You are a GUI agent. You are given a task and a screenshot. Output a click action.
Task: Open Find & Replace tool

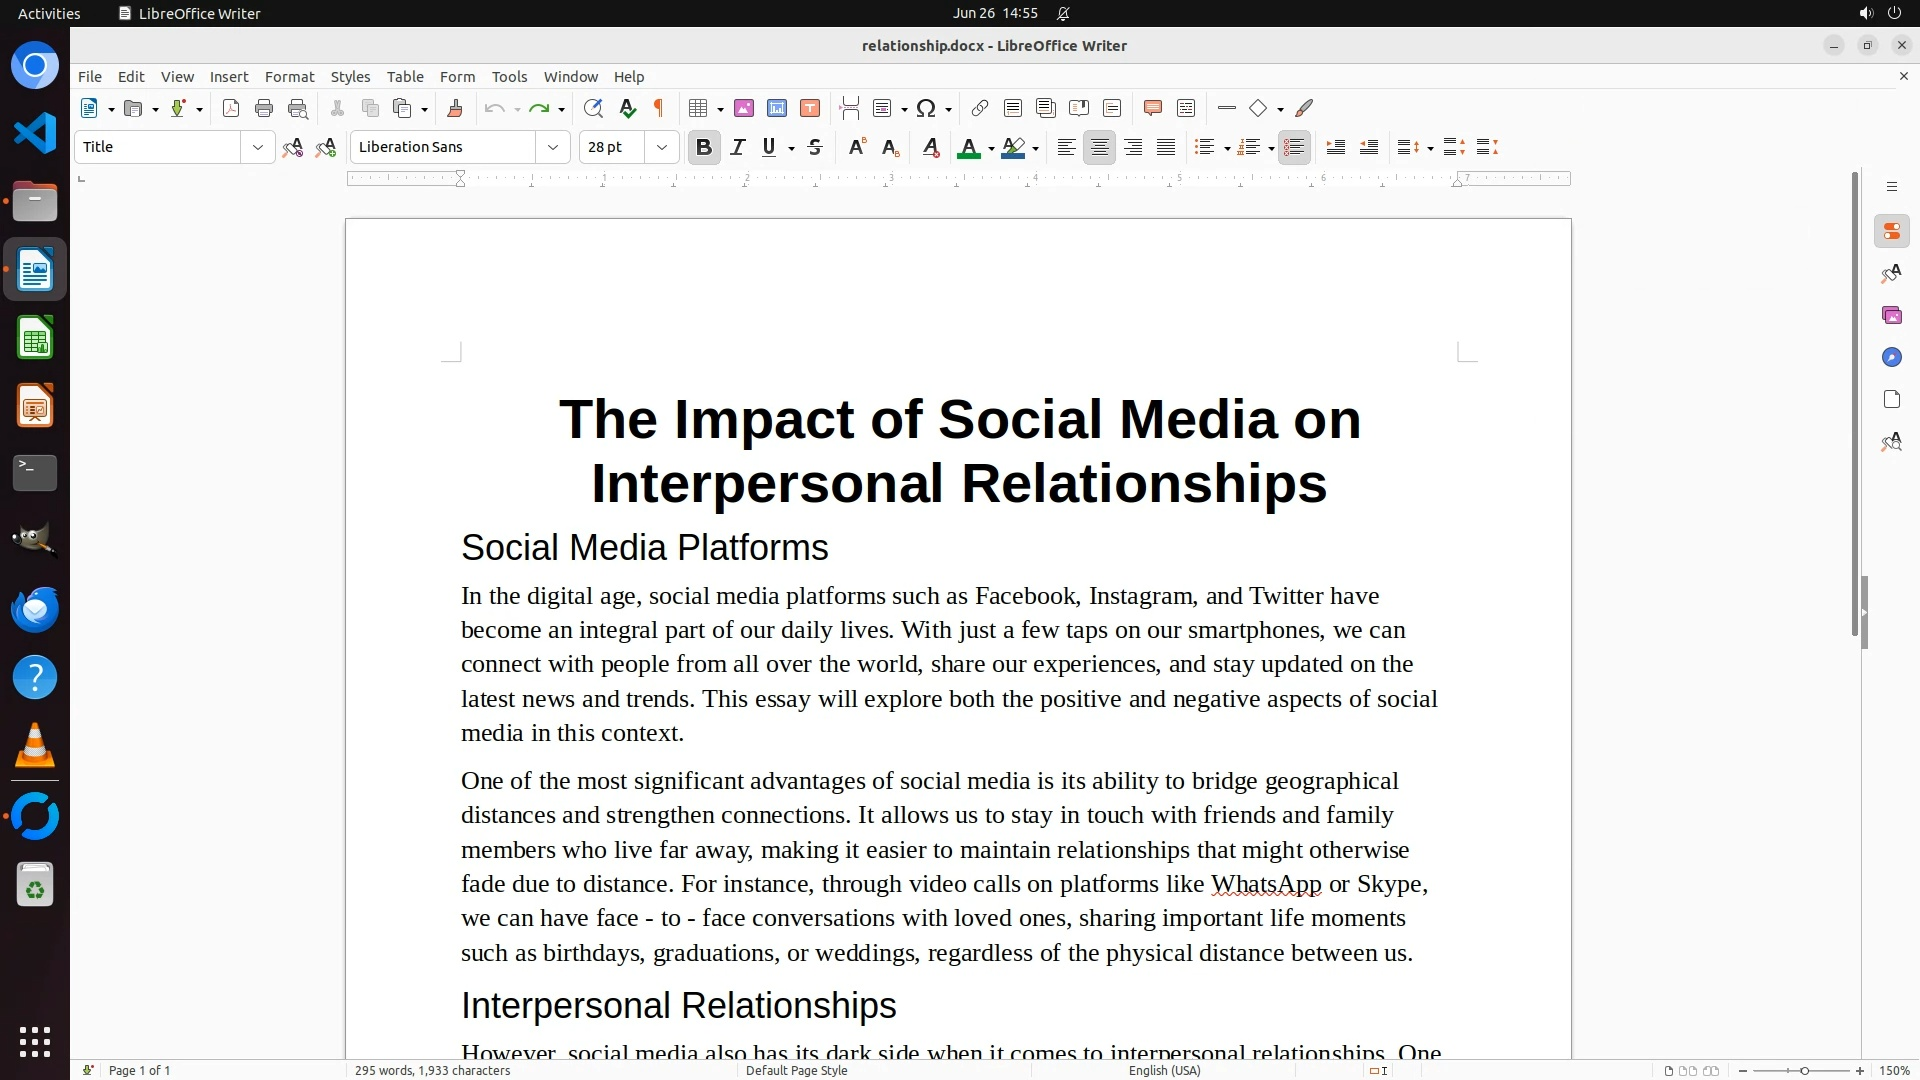point(593,108)
